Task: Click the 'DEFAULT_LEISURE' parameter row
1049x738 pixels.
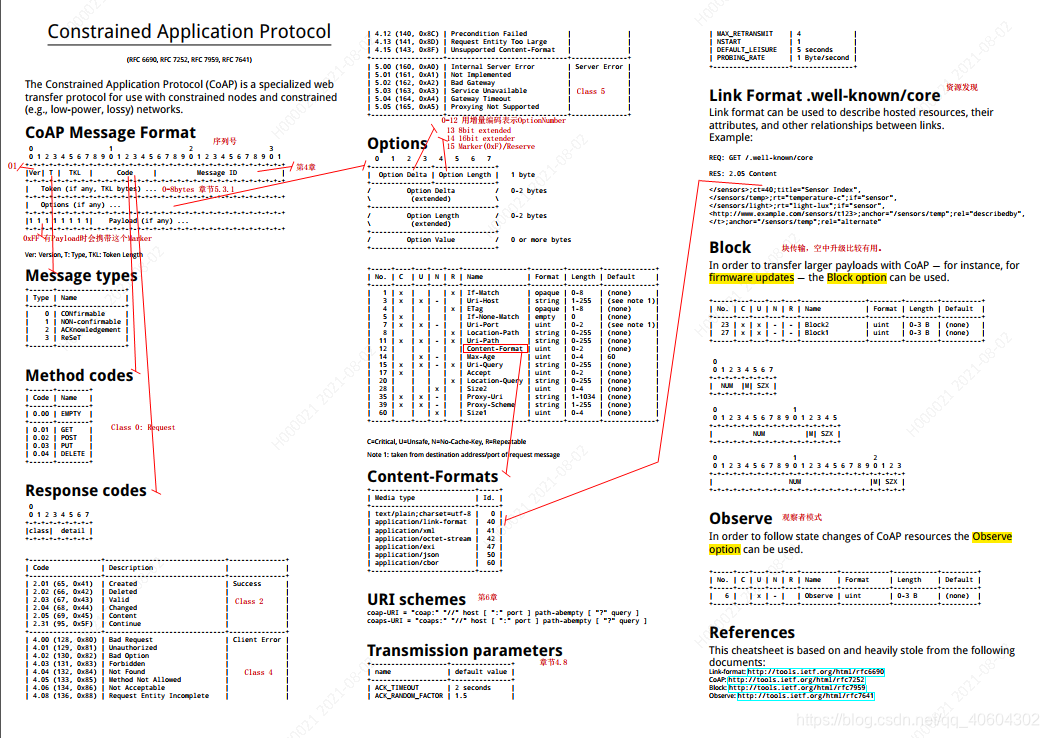Action: [783, 50]
